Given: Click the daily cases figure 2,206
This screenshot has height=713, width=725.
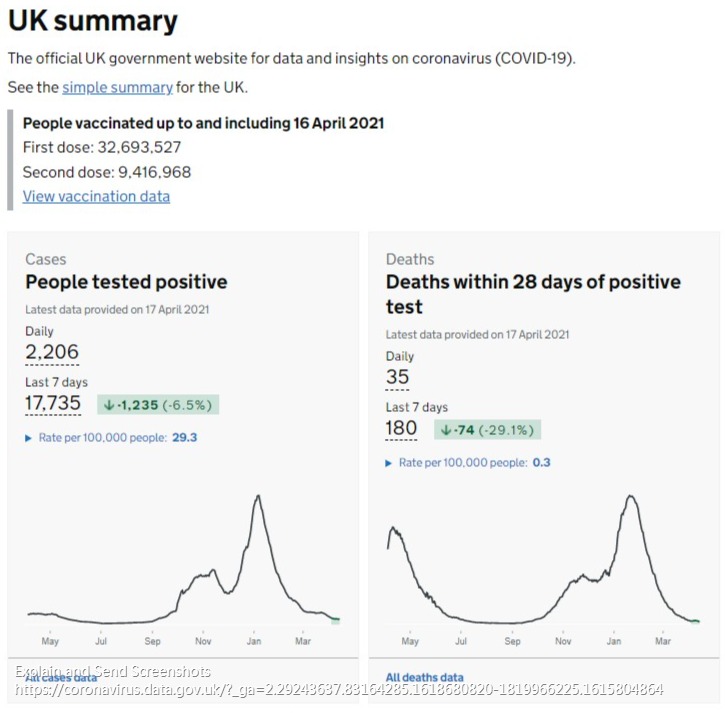Looking at the screenshot, I should click(52, 351).
